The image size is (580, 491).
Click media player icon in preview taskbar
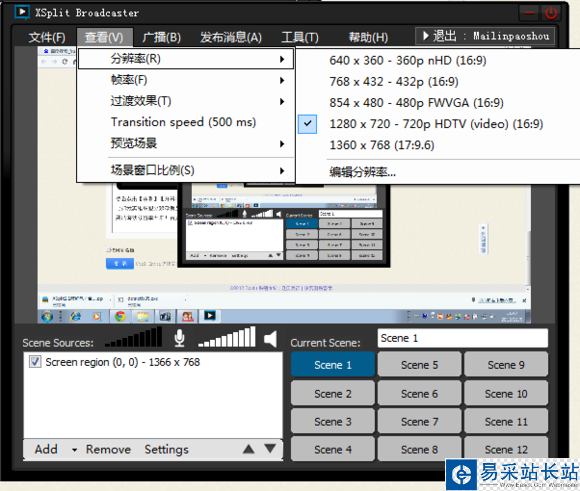click(97, 316)
